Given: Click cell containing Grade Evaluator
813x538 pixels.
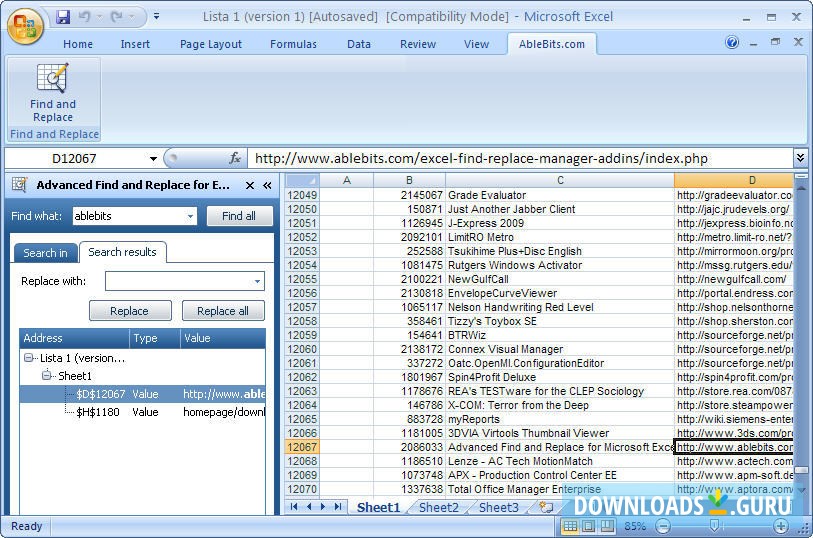Looking at the screenshot, I should coord(560,195).
